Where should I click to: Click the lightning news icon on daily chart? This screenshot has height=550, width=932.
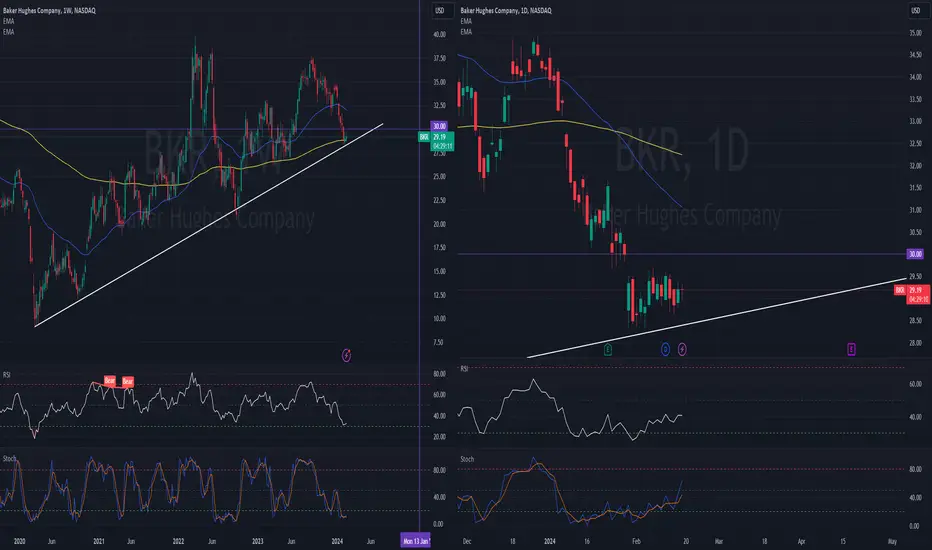pyautogui.click(x=682, y=350)
